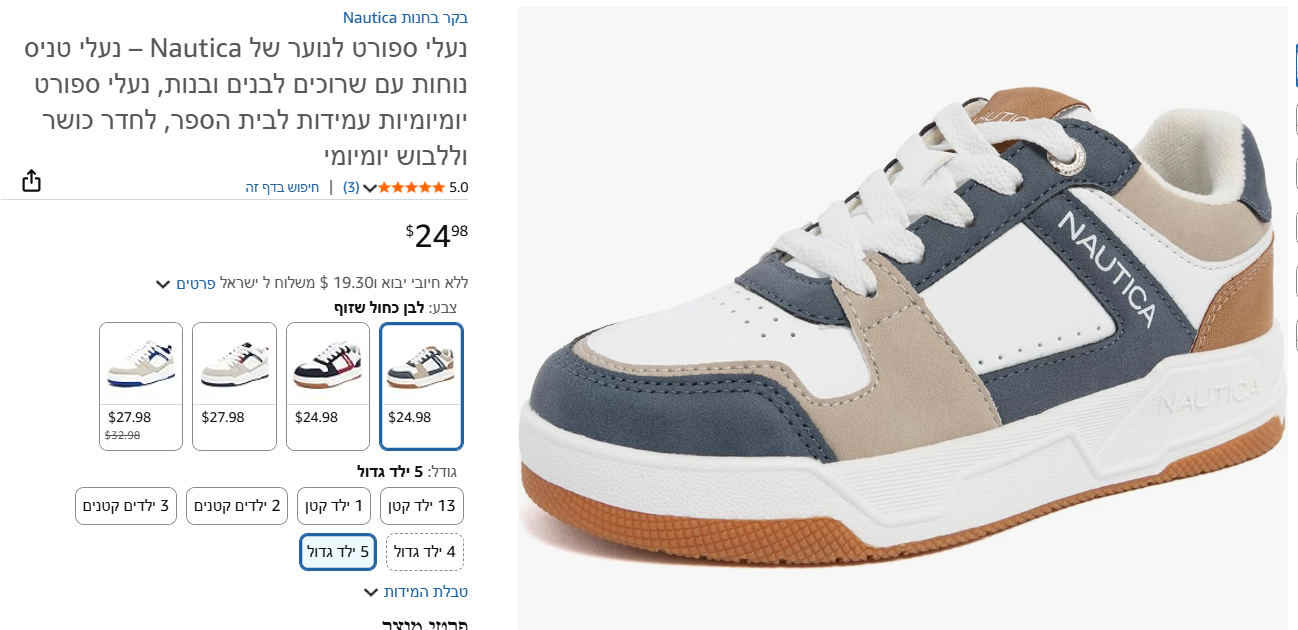Pick the white beige shoe swatch at $27.98
The width and height of the screenshot is (1298, 630).
[234, 386]
